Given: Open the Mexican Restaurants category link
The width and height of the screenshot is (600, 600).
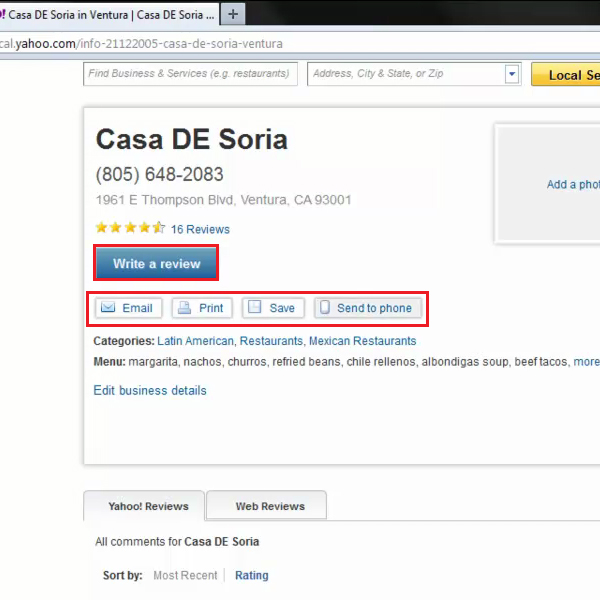Looking at the screenshot, I should [x=362, y=341].
